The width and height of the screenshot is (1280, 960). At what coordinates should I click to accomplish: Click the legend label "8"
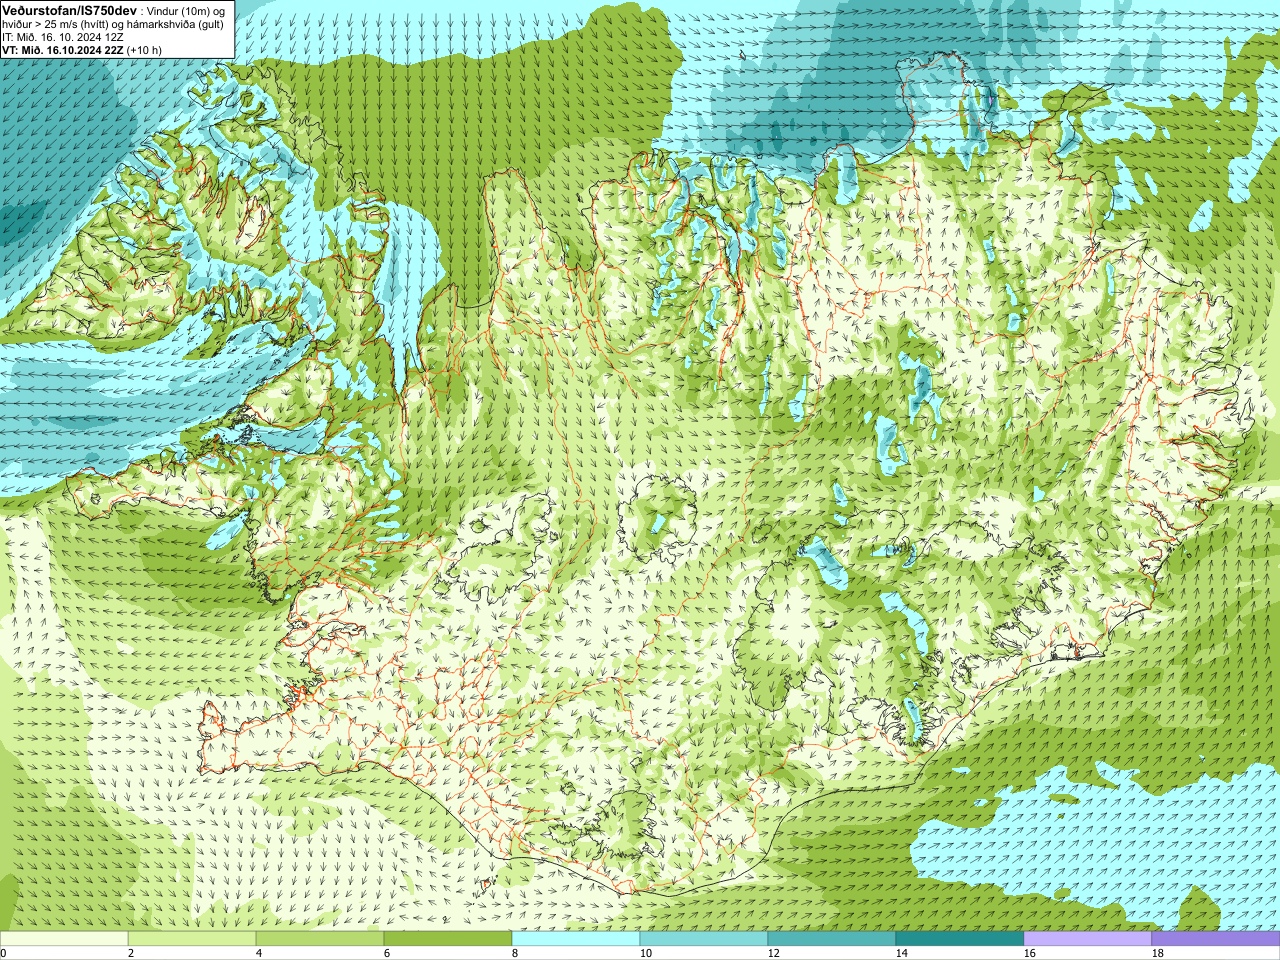(515, 953)
